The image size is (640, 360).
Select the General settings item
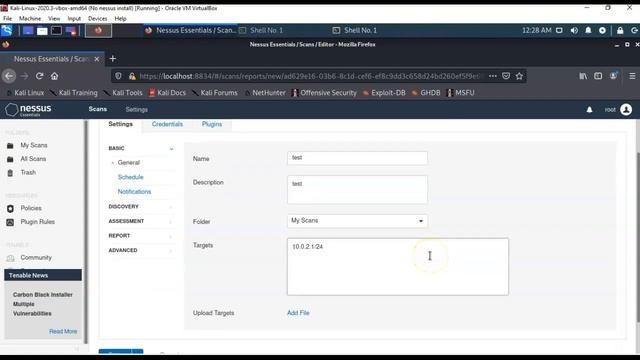pyautogui.click(x=129, y=162)
